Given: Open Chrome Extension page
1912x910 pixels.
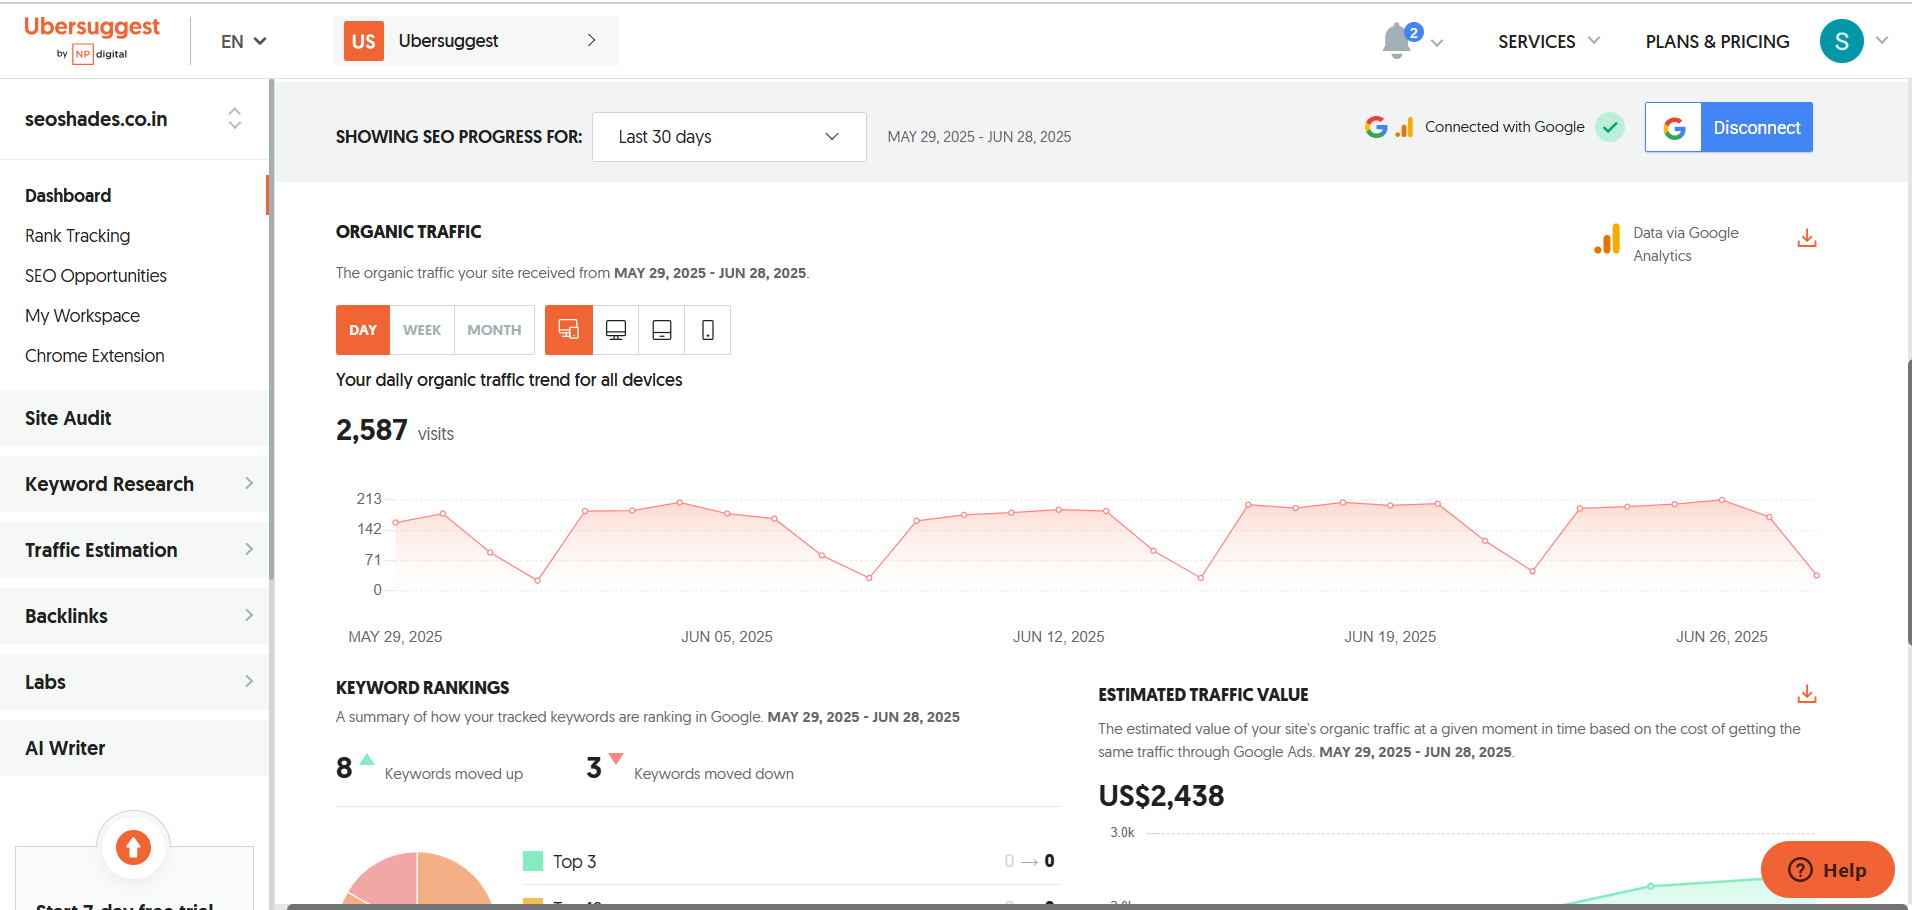Looking at the screenshot, I should (x=95, y=356).
